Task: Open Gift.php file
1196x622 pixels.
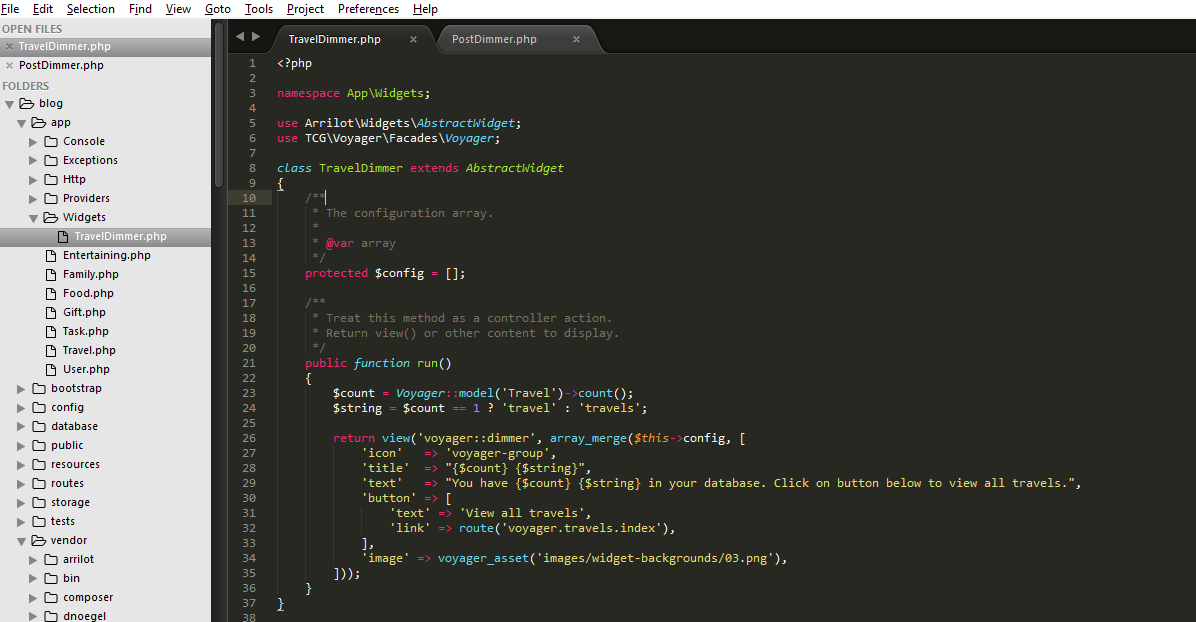Action: coord(85,313)
